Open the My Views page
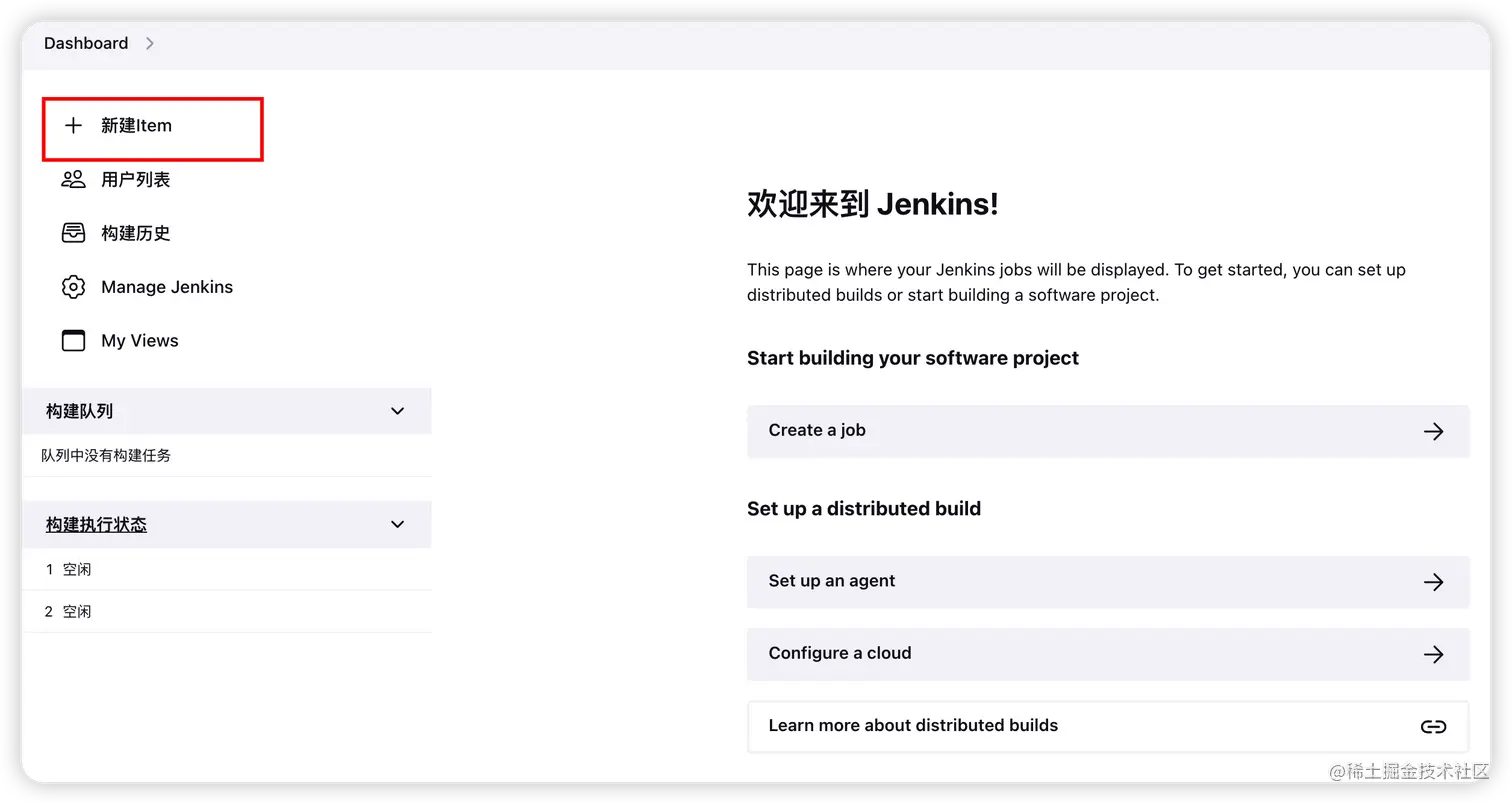This screenshot has height=804, width=1512. click(x=140, y=341)
